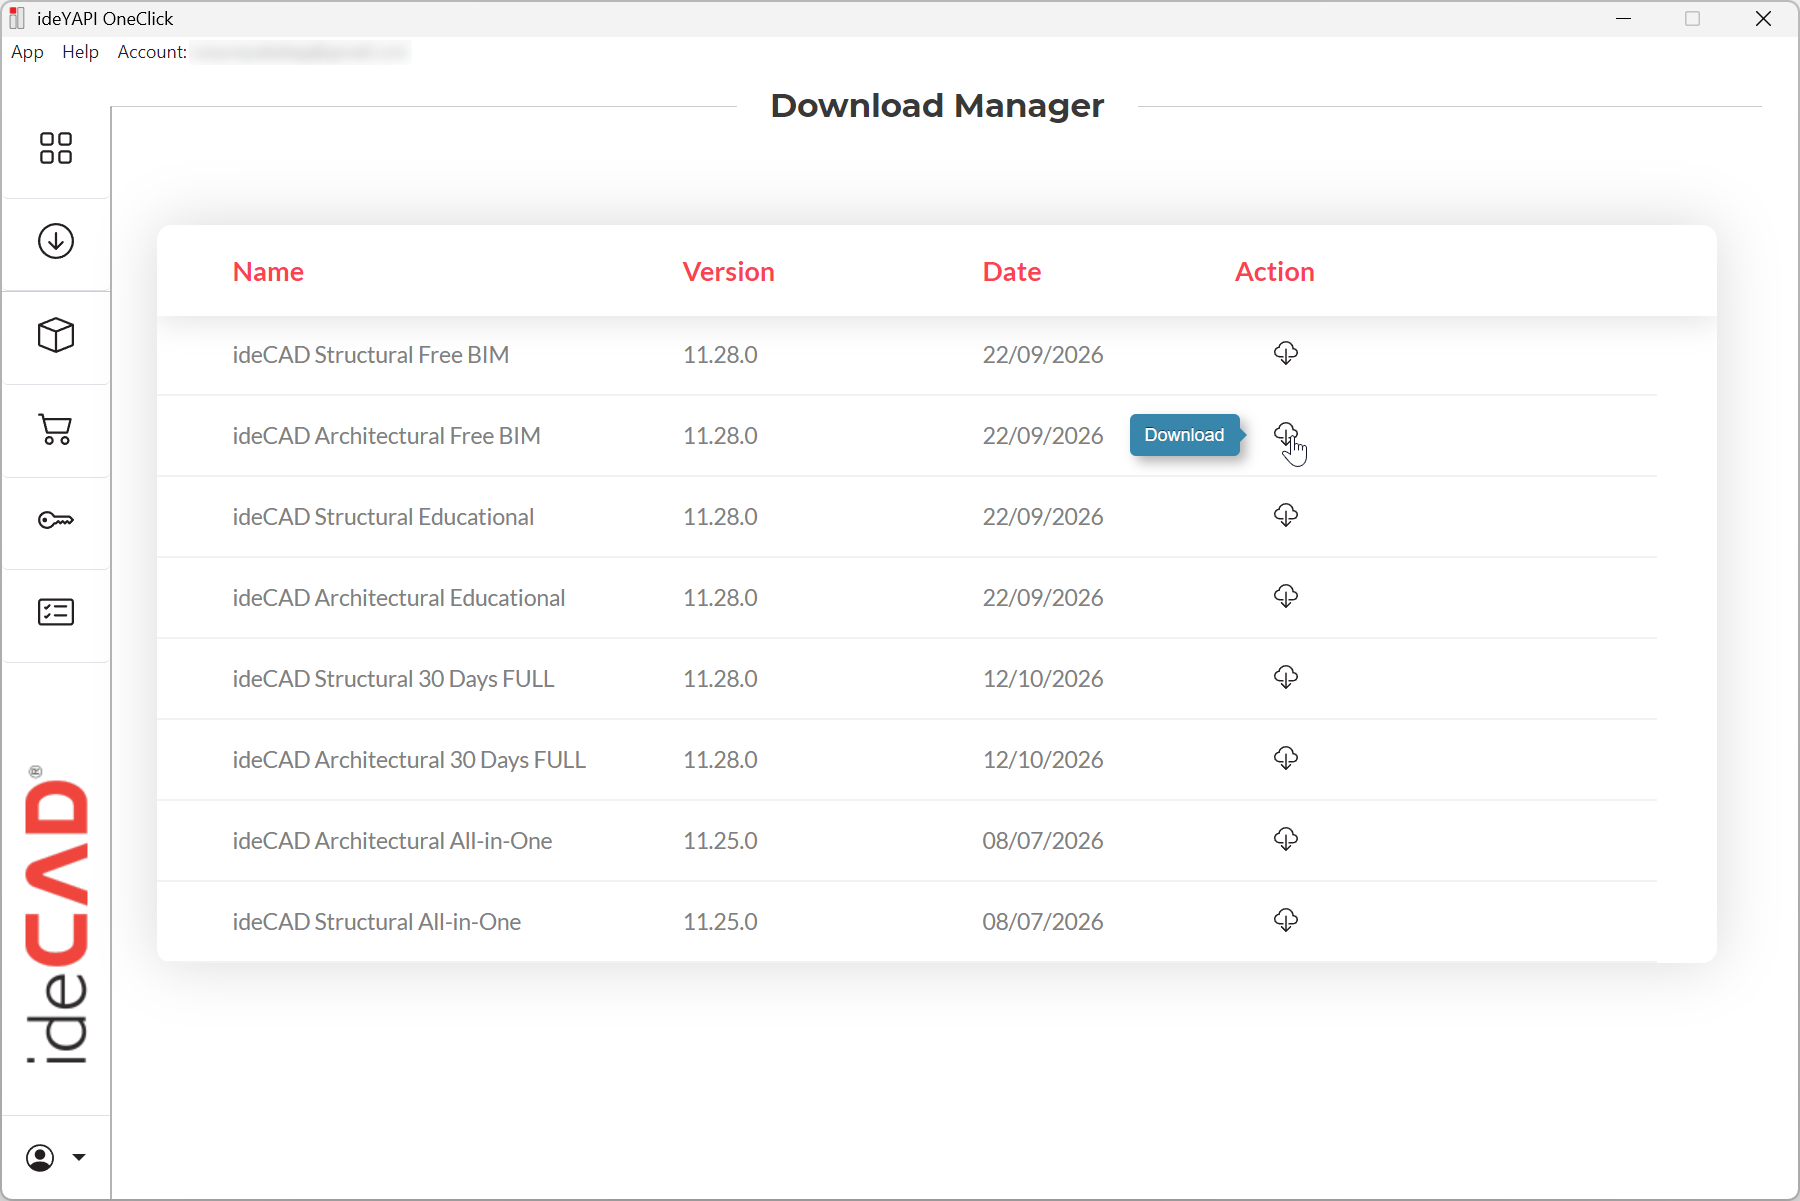This screenshot has height=1201, width=1800.
Task: Select 'ideCAD Structural Free BIM' row name
Action: 371,355
